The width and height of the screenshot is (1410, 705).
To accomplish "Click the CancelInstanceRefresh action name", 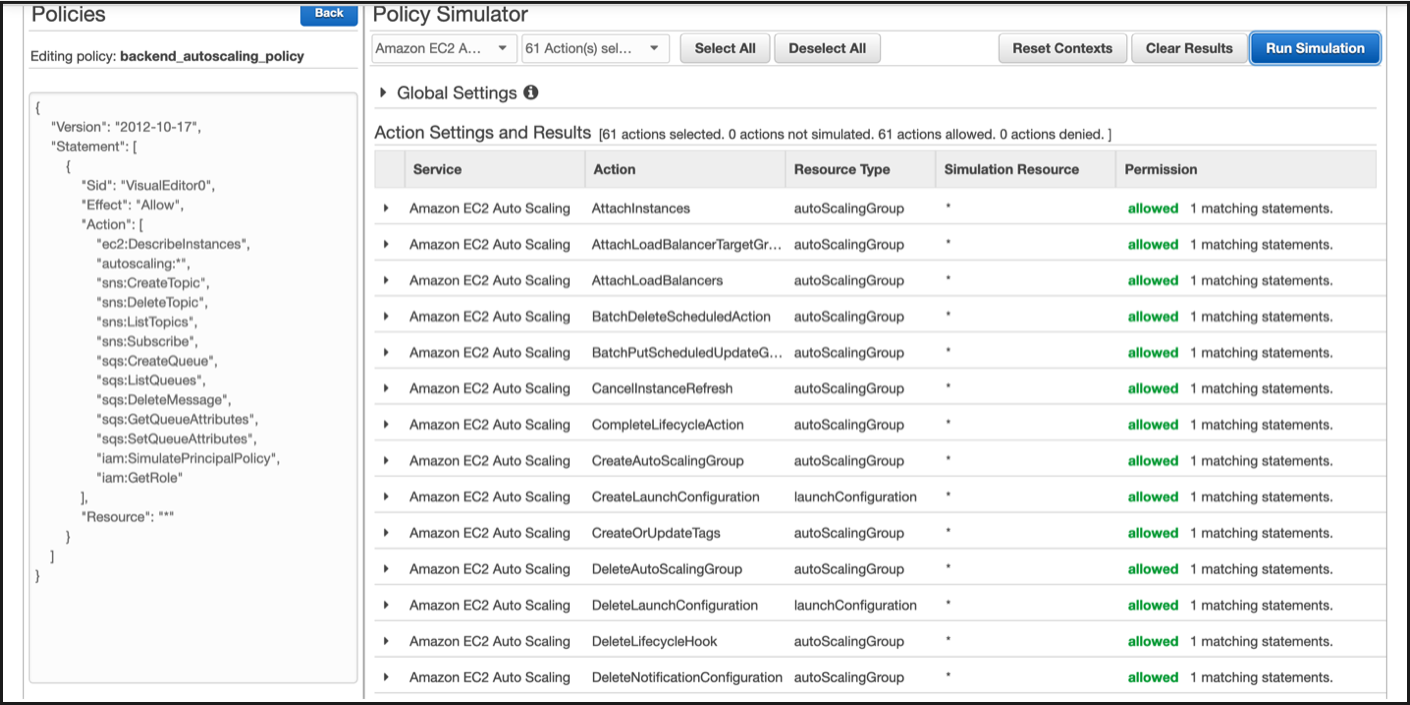I will [662, 389].
